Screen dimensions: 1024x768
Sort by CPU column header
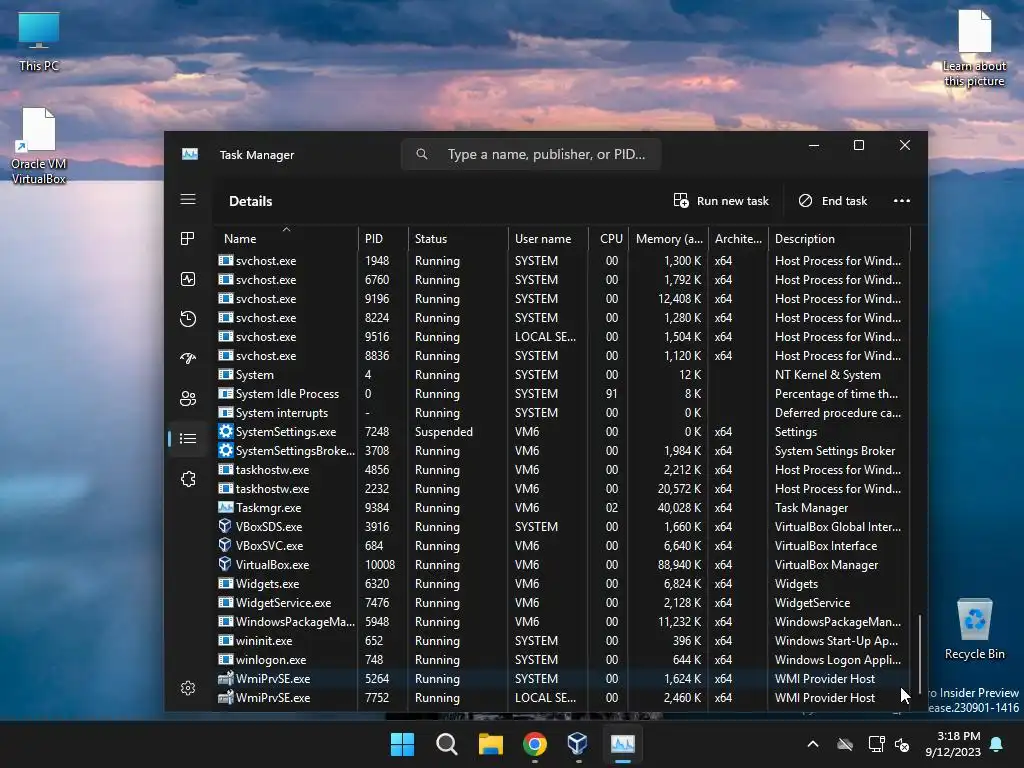pos(609,238)
